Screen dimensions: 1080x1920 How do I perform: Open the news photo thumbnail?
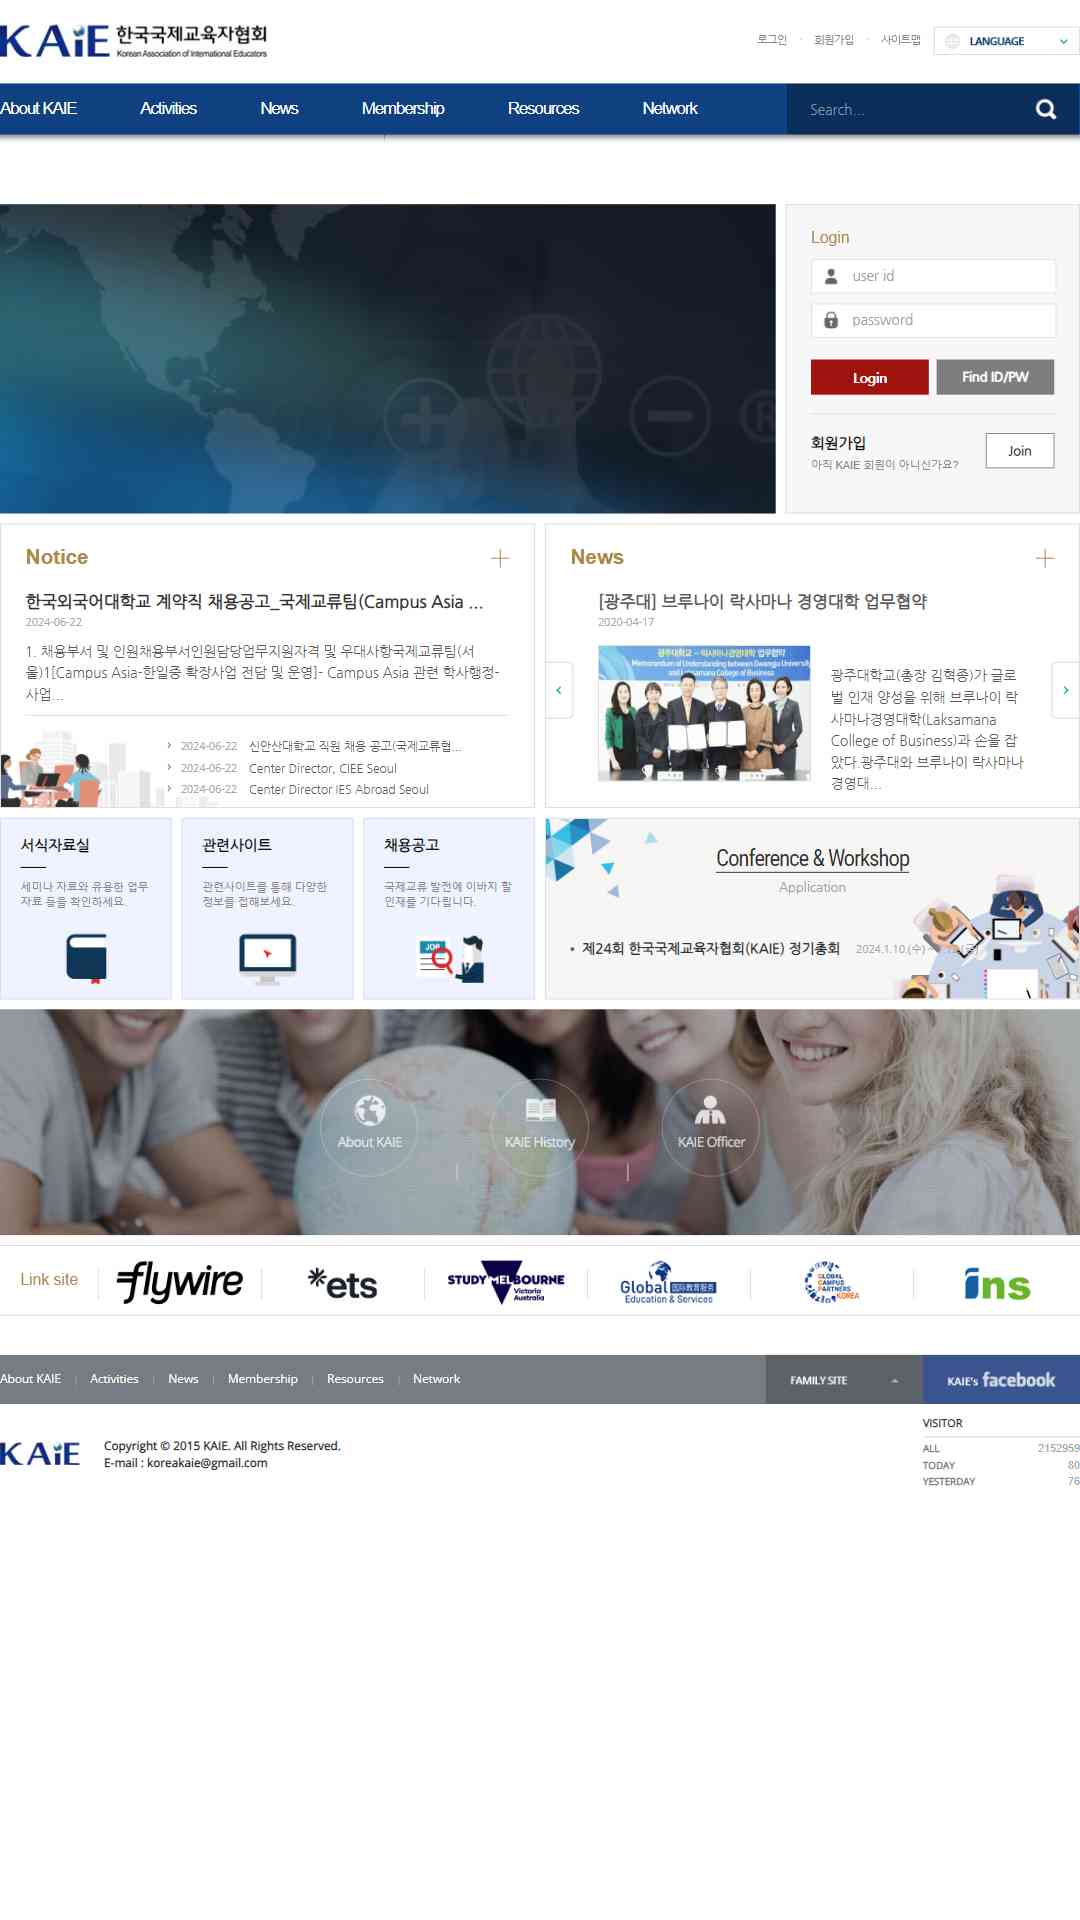point(704,712)
